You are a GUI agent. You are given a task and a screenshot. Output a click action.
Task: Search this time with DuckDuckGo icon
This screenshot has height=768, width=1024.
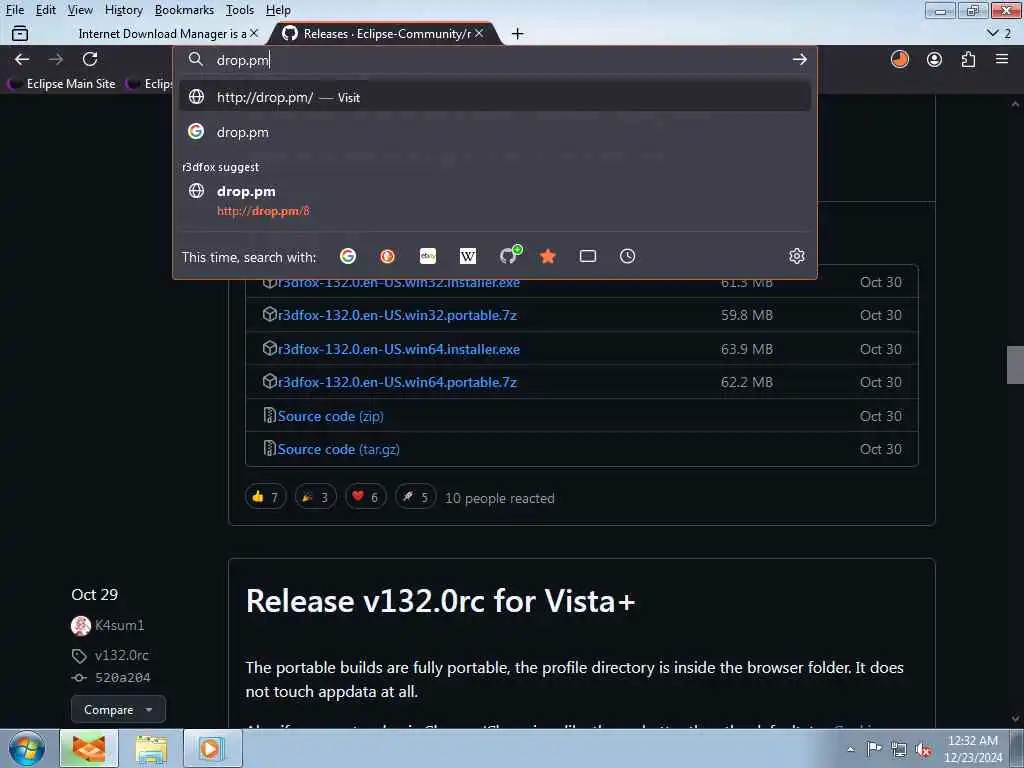tap(387, 256)
